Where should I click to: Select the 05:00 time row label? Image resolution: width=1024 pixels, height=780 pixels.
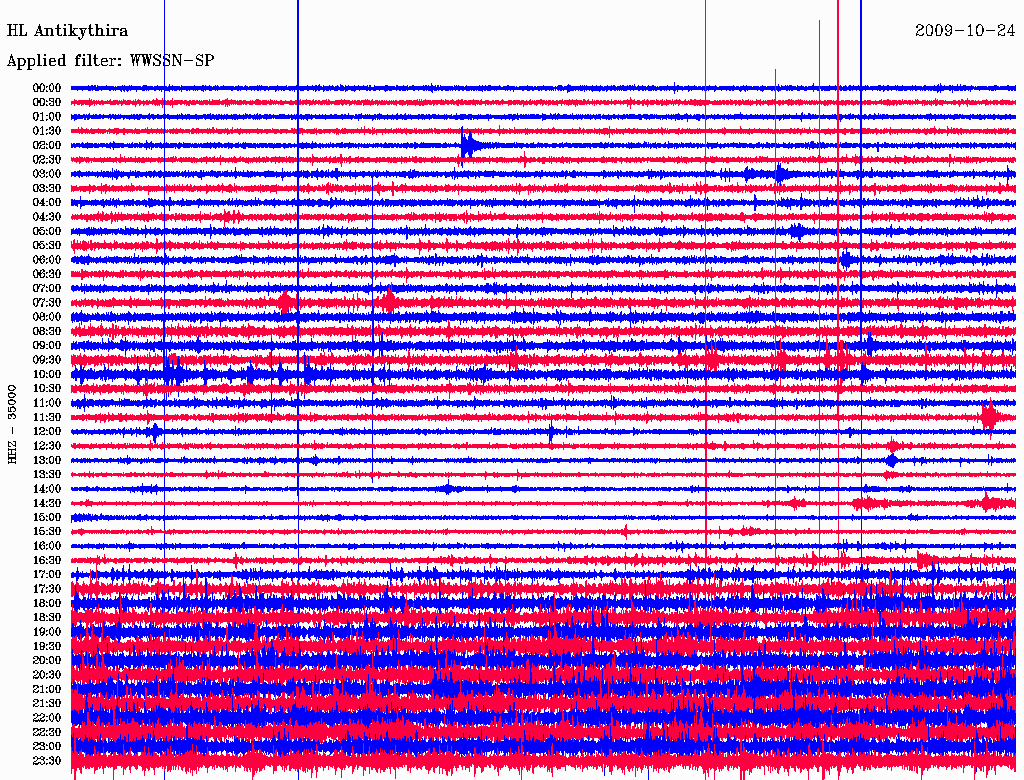point(47,231)
